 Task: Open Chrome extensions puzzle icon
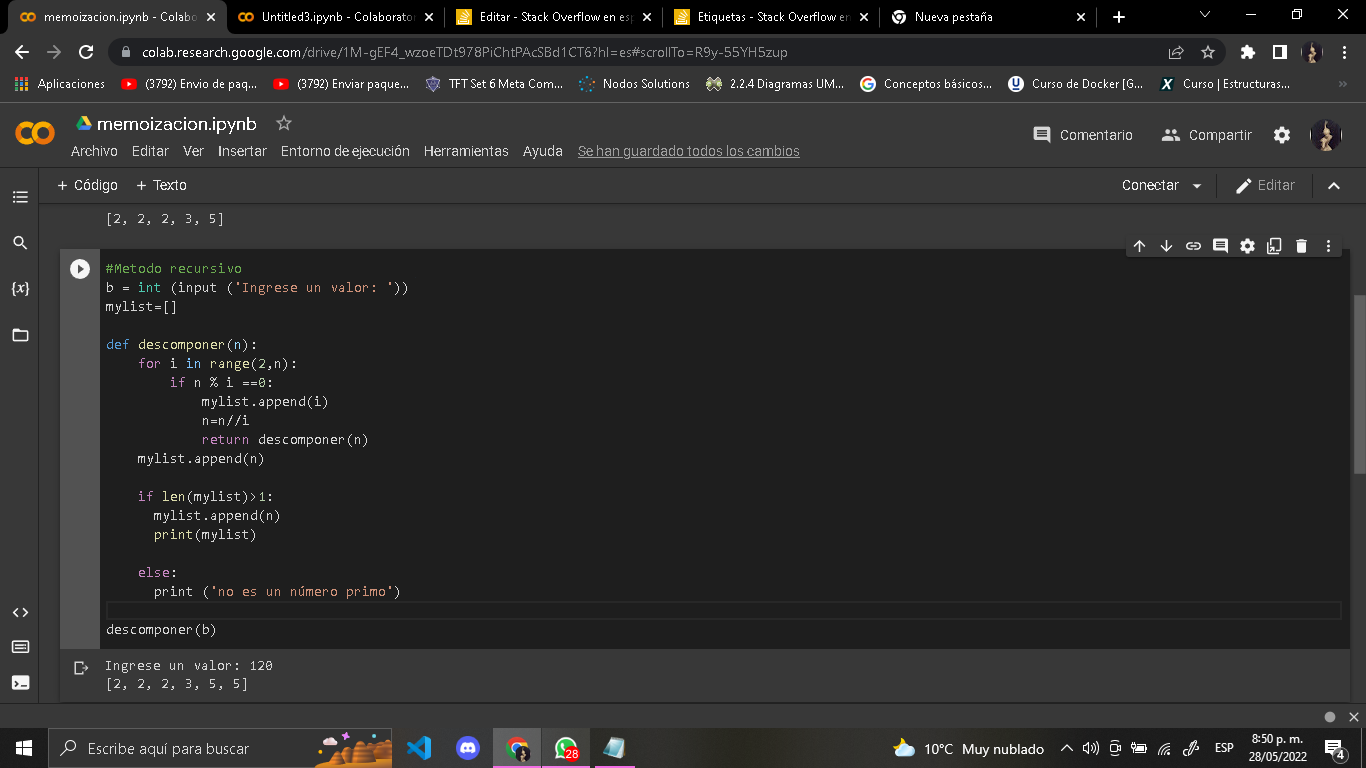click(1247, 52)
